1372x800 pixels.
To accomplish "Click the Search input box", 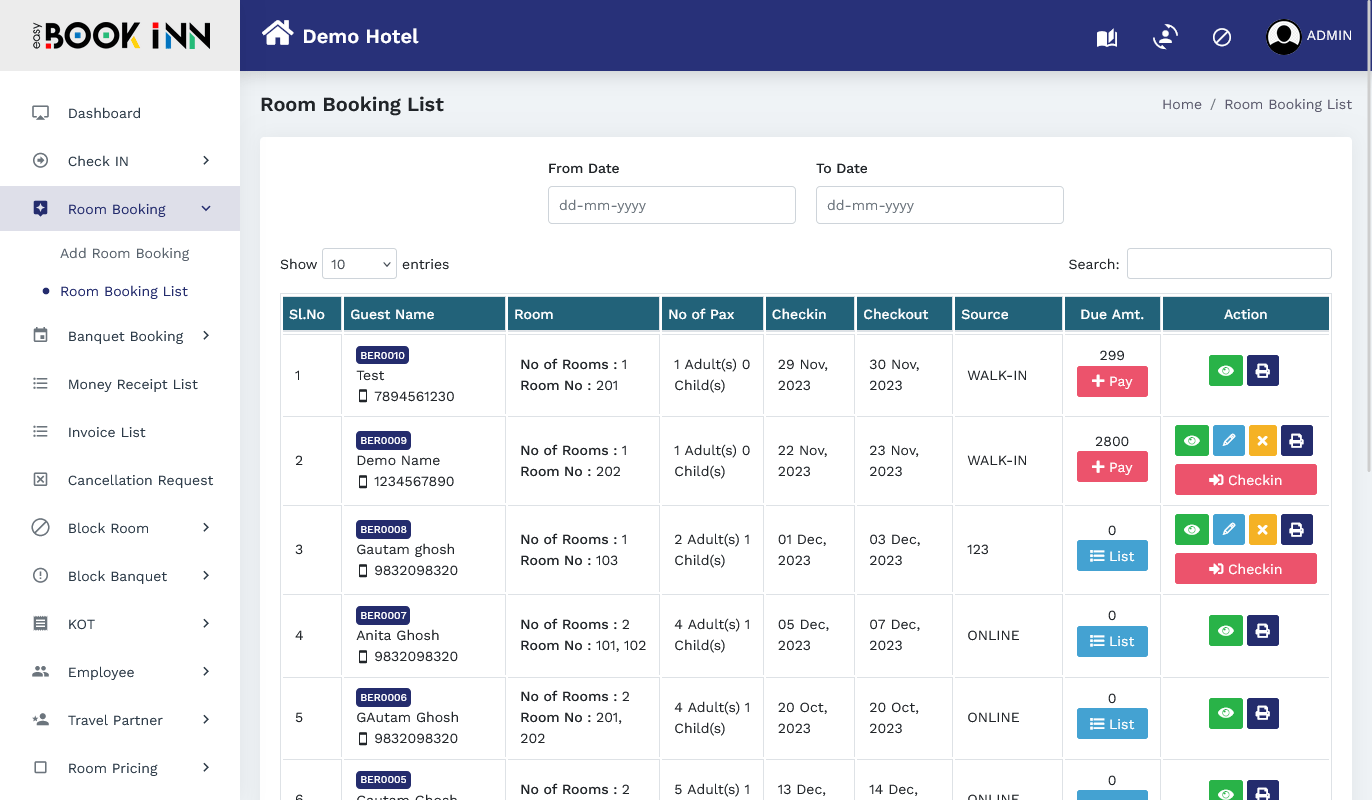I will (x=1228, y=264).
